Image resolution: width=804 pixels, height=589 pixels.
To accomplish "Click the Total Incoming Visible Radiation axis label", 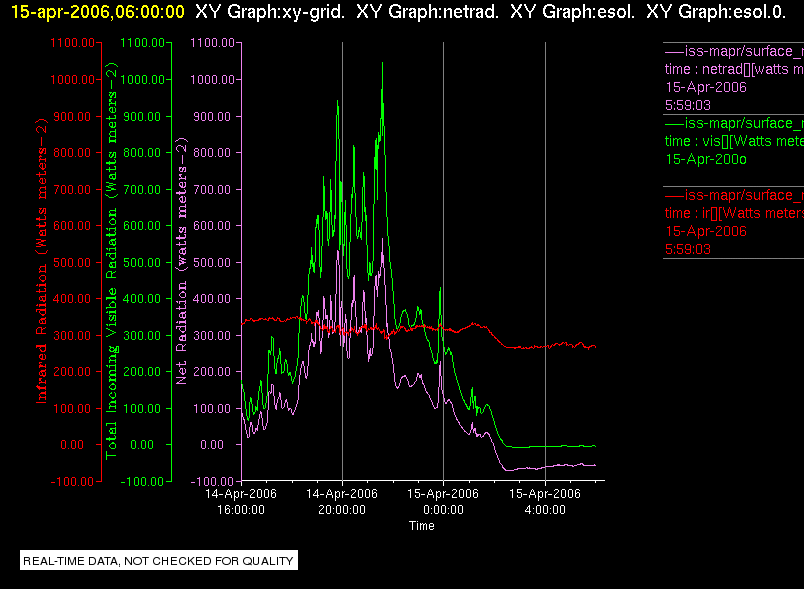I will pyautogui.click(x=111, y=260).
